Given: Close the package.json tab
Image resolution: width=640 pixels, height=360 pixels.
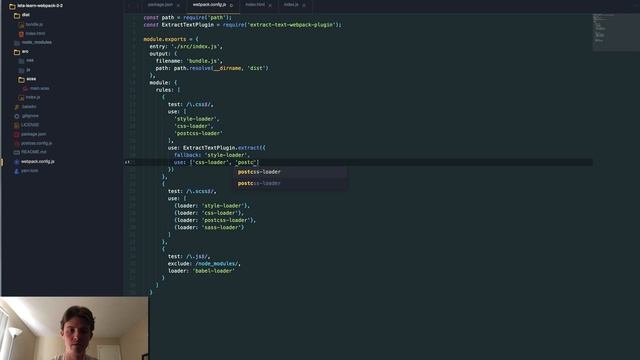Looking at the screenshot, I should [178, 5].
